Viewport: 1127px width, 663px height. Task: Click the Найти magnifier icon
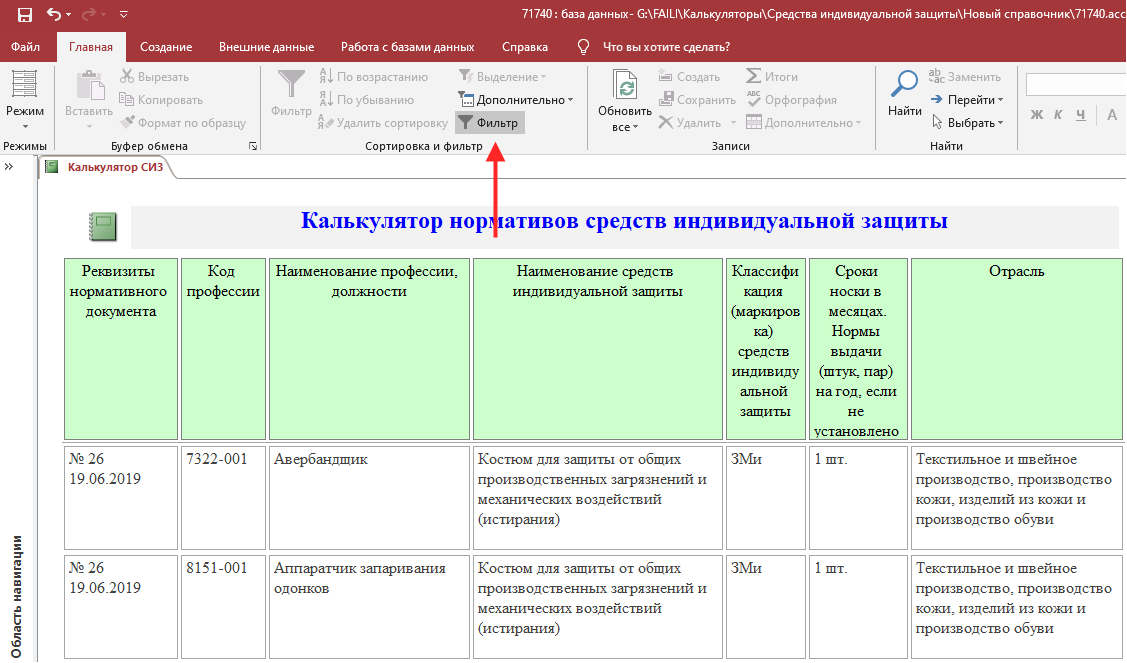904,84
